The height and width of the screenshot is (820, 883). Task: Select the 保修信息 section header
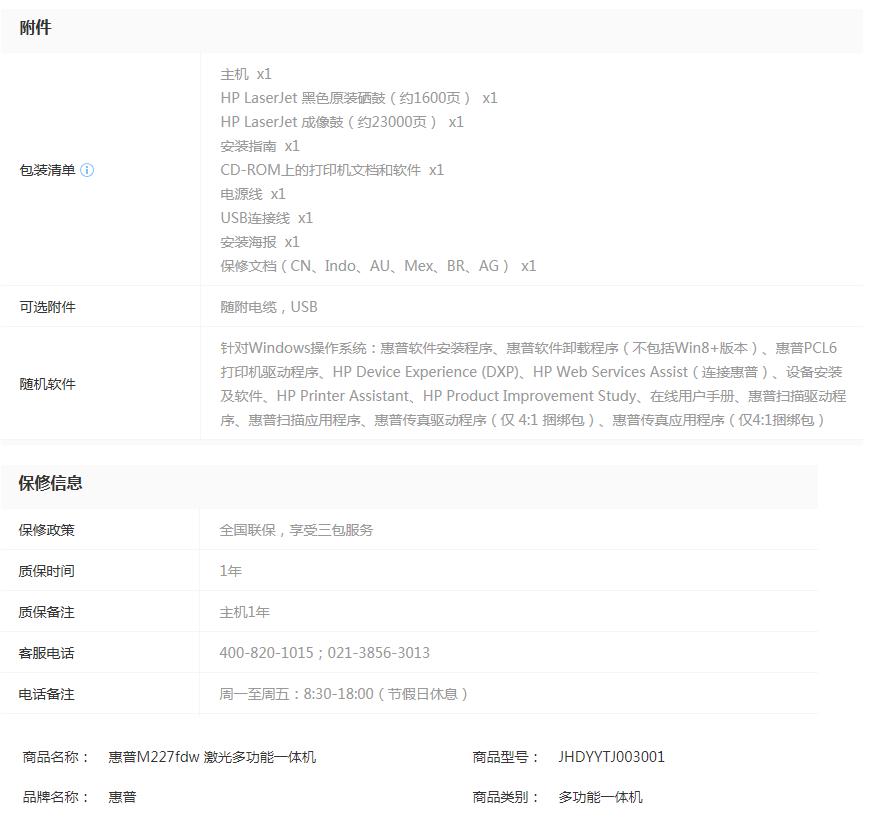pos(50,483)
